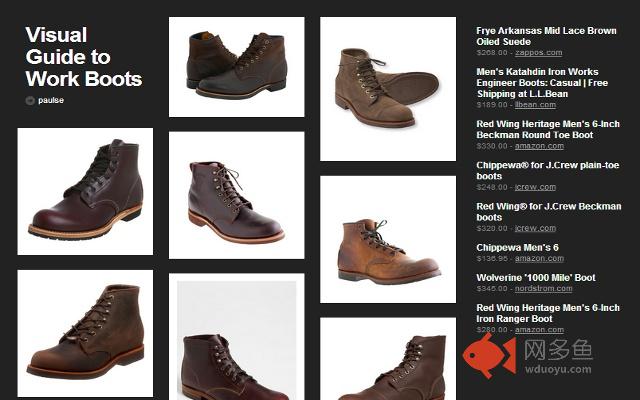Viewport: 640px width, 400px height.
Task: Open the Frye Arkansas Mid Lace Brown Oiled Suede title
Action: (546, 36)
